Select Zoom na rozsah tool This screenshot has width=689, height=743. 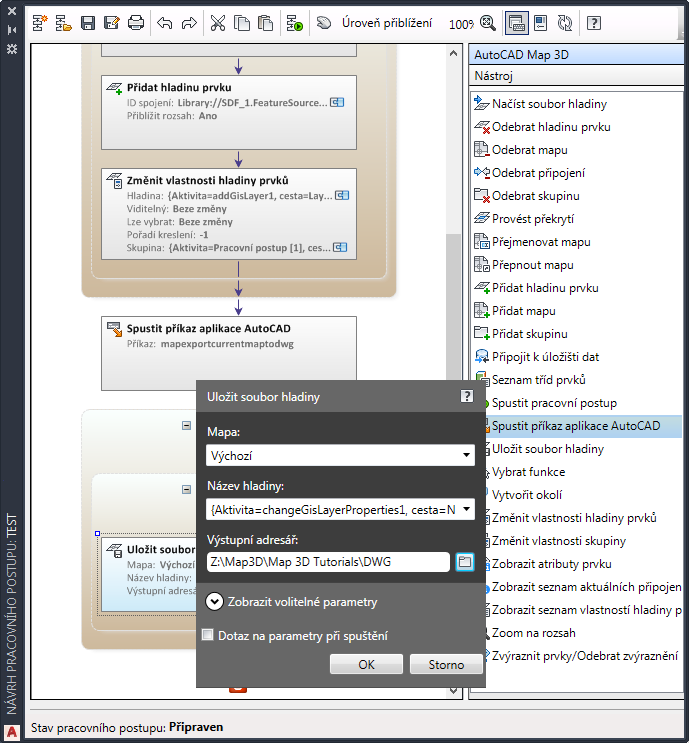point(531,633)
